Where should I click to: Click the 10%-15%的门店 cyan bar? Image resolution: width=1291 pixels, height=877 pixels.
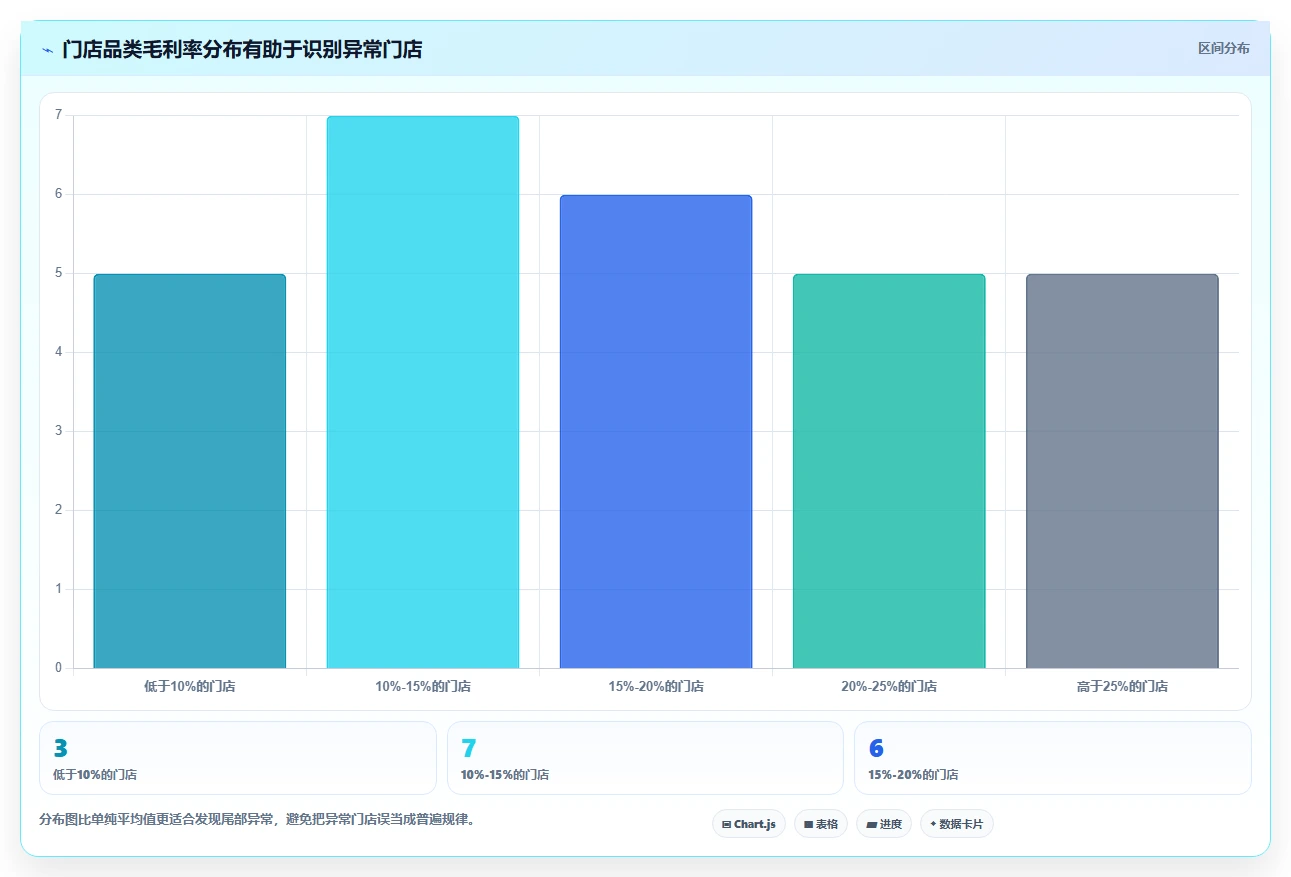point(423,392)
